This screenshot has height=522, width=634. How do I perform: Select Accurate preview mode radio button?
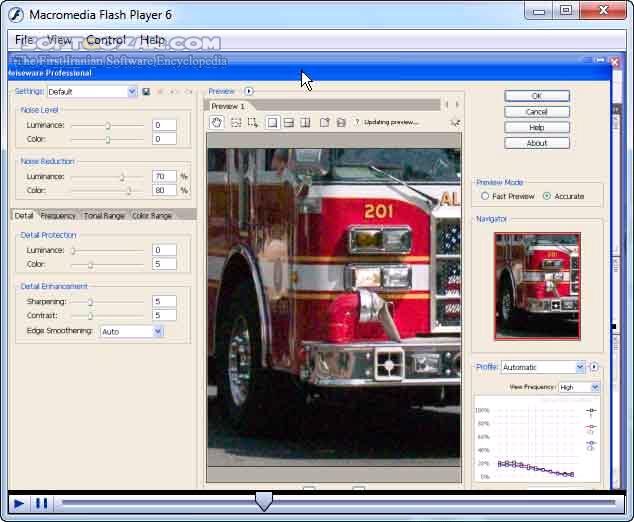pos(546,196)
